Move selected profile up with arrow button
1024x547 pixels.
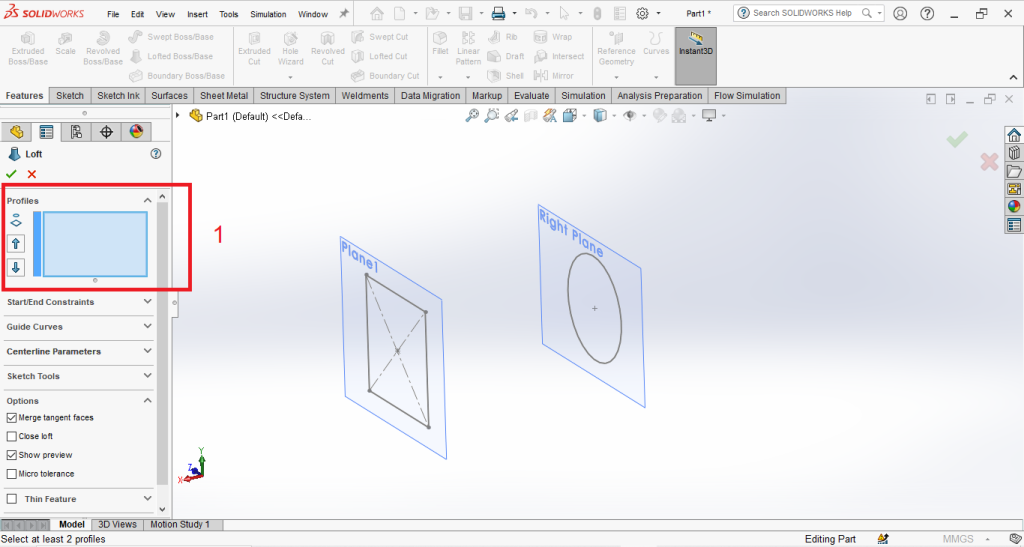(x=16, y=243)
